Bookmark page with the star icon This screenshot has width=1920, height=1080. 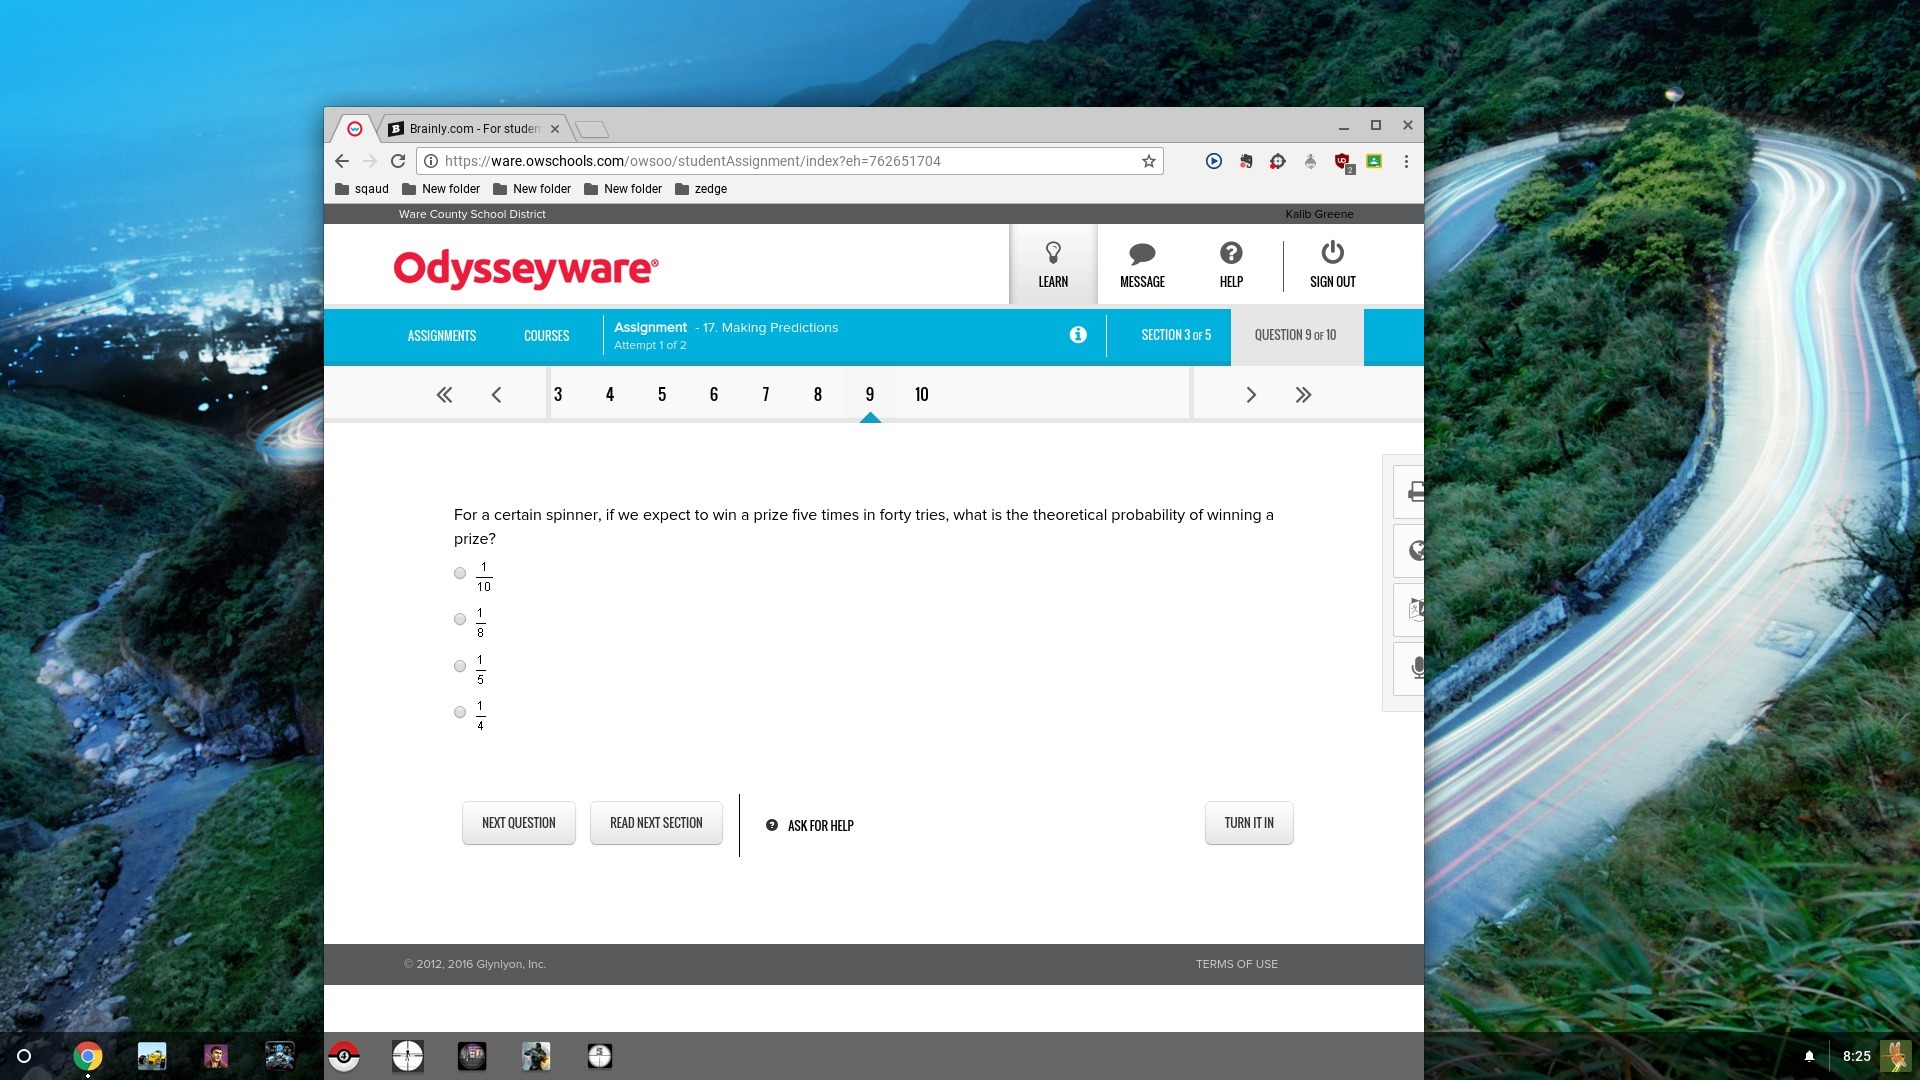click(1148, 161)
